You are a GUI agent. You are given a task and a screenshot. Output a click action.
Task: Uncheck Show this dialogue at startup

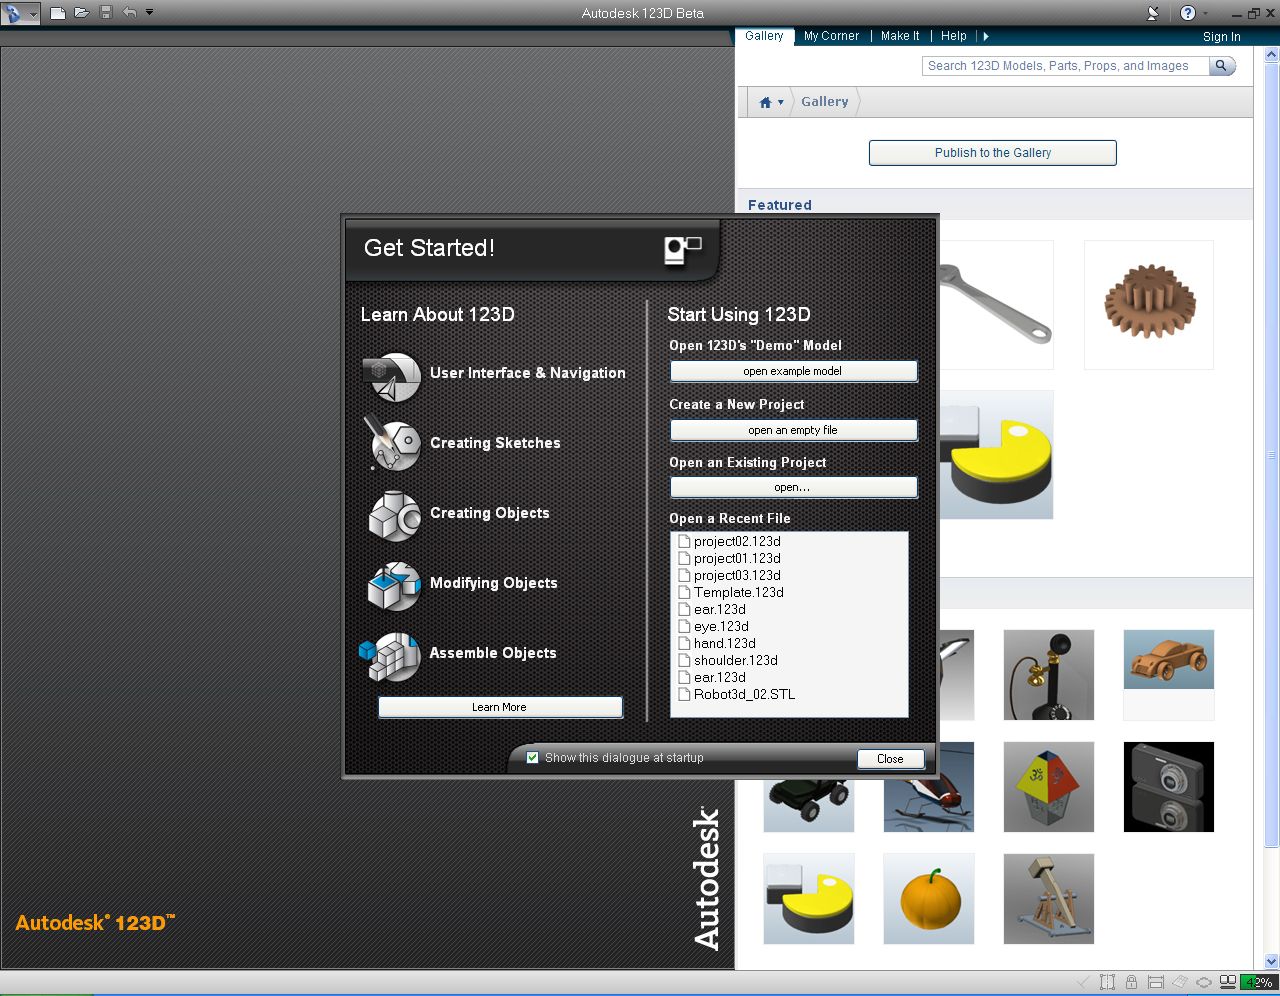(x=533, y=757)
